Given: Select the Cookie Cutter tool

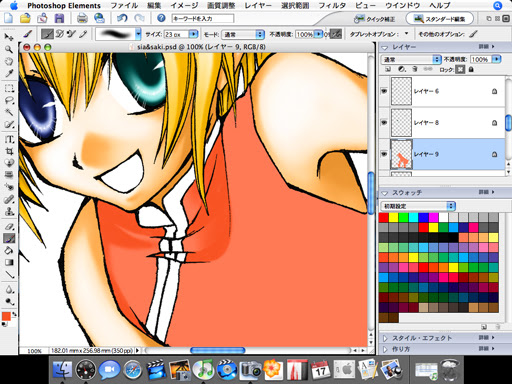Looking at the screenshot, I should pos(9,163).
